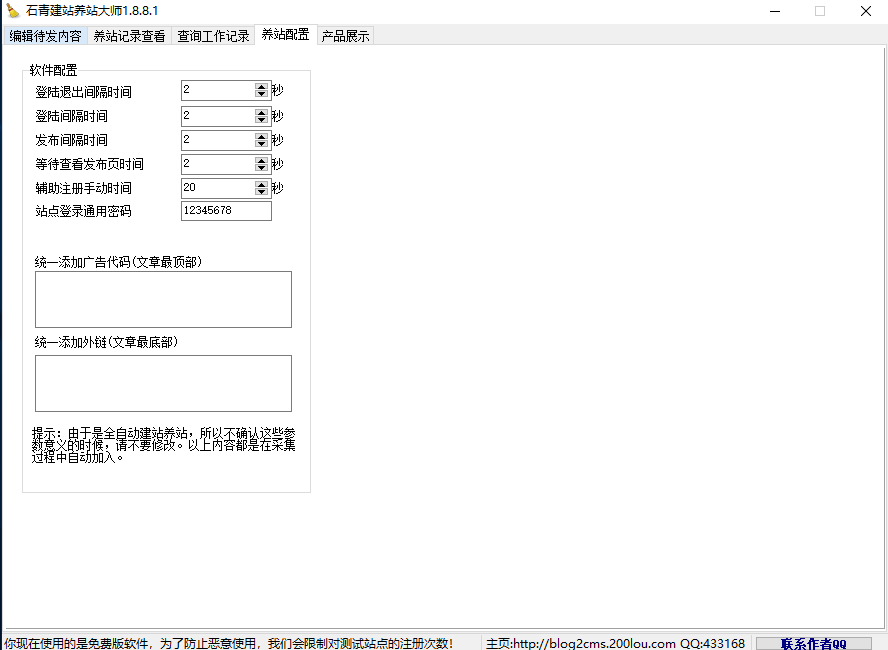This screenshot has height=650, width=888.
Task: Click the 软件配置 group title
Action: [53, 70]
